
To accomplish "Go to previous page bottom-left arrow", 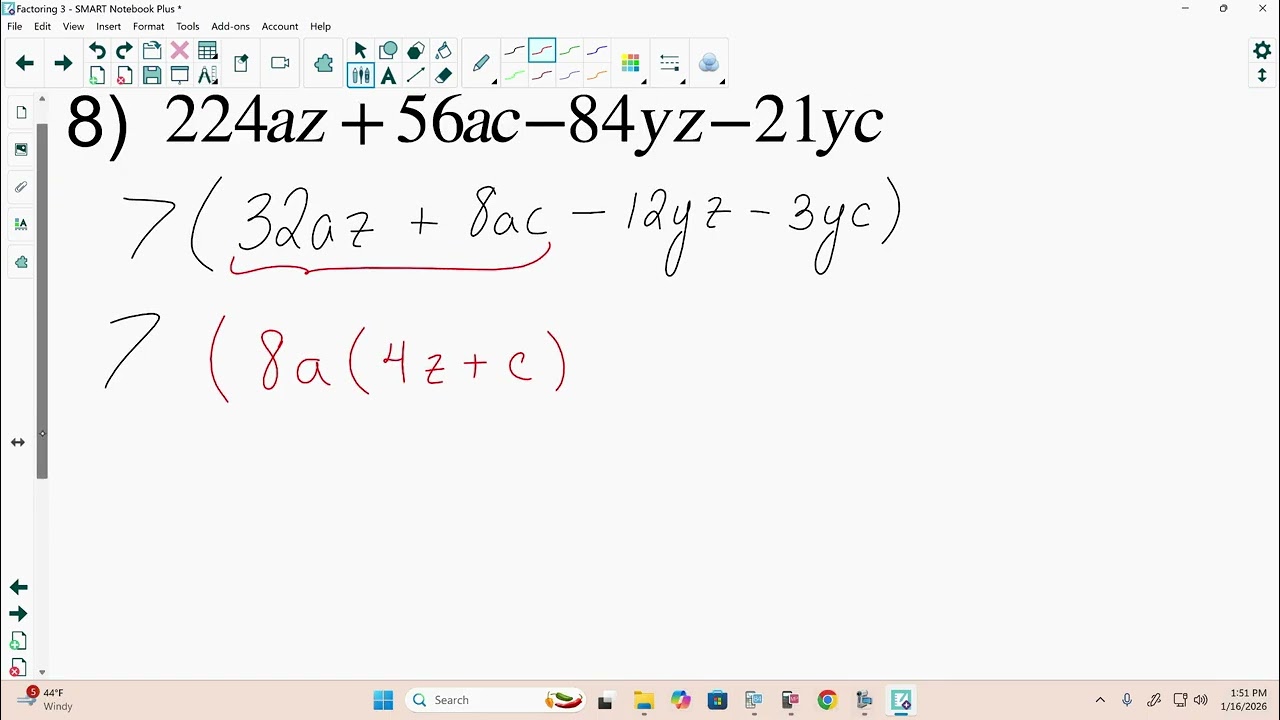I will point(18,587).
